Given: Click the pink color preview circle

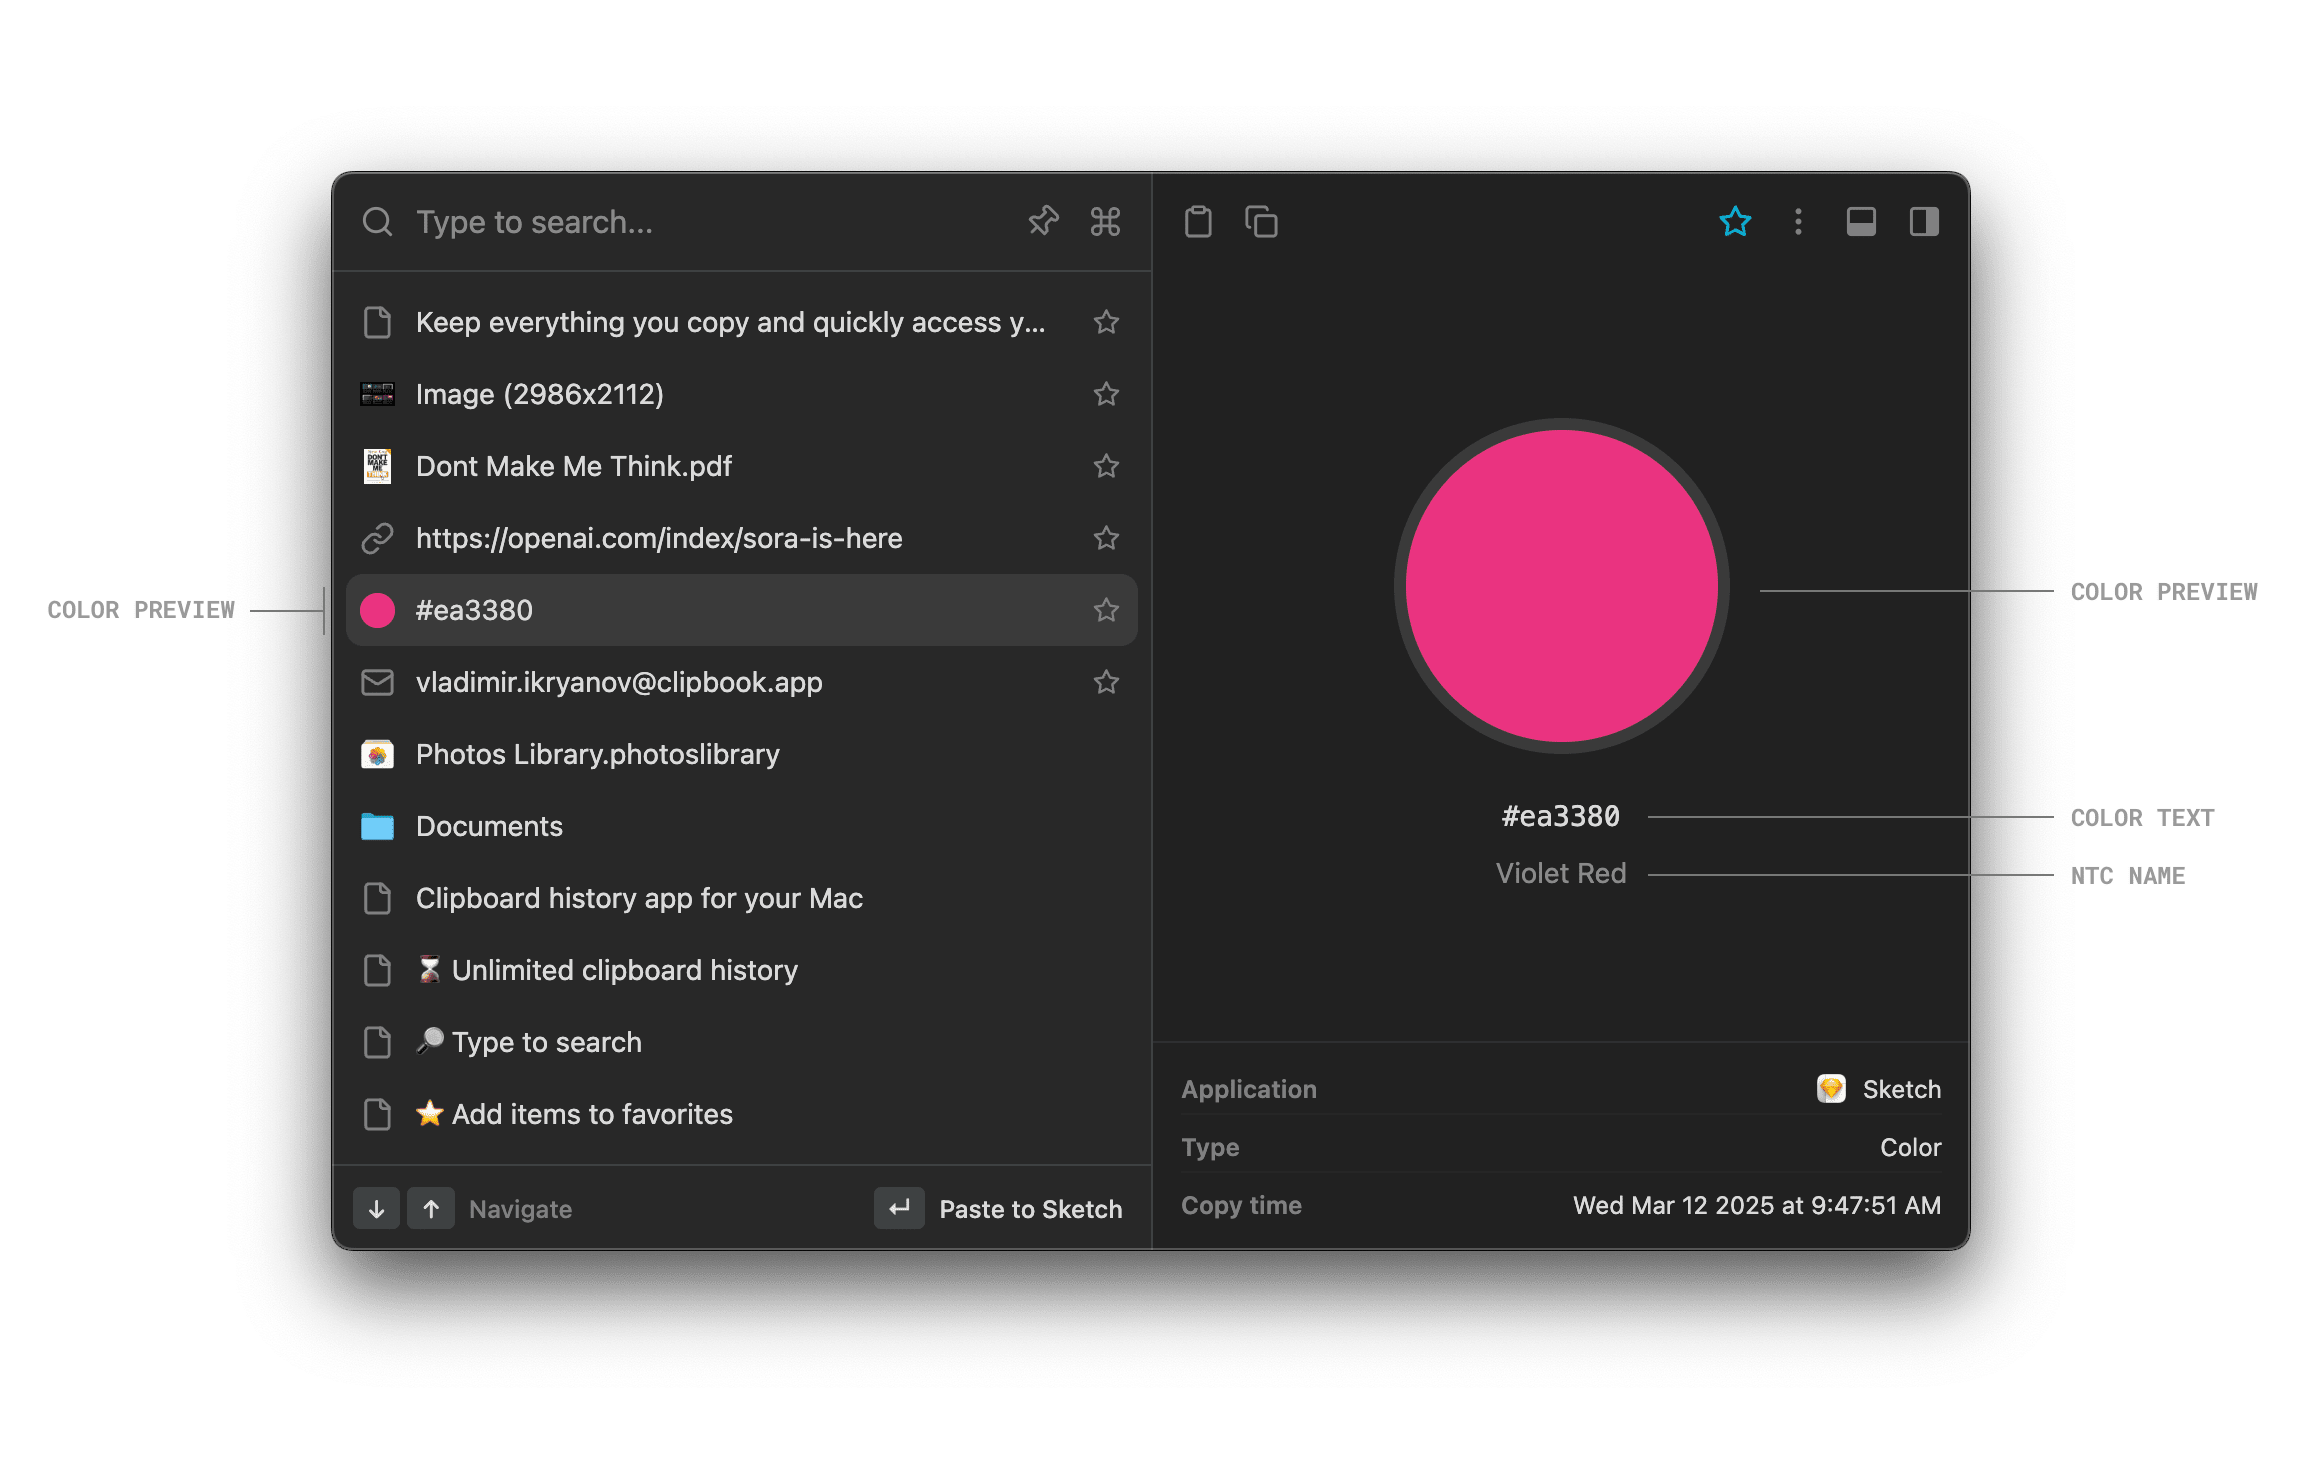Looking at the screenshot, I should (1562, 588).
